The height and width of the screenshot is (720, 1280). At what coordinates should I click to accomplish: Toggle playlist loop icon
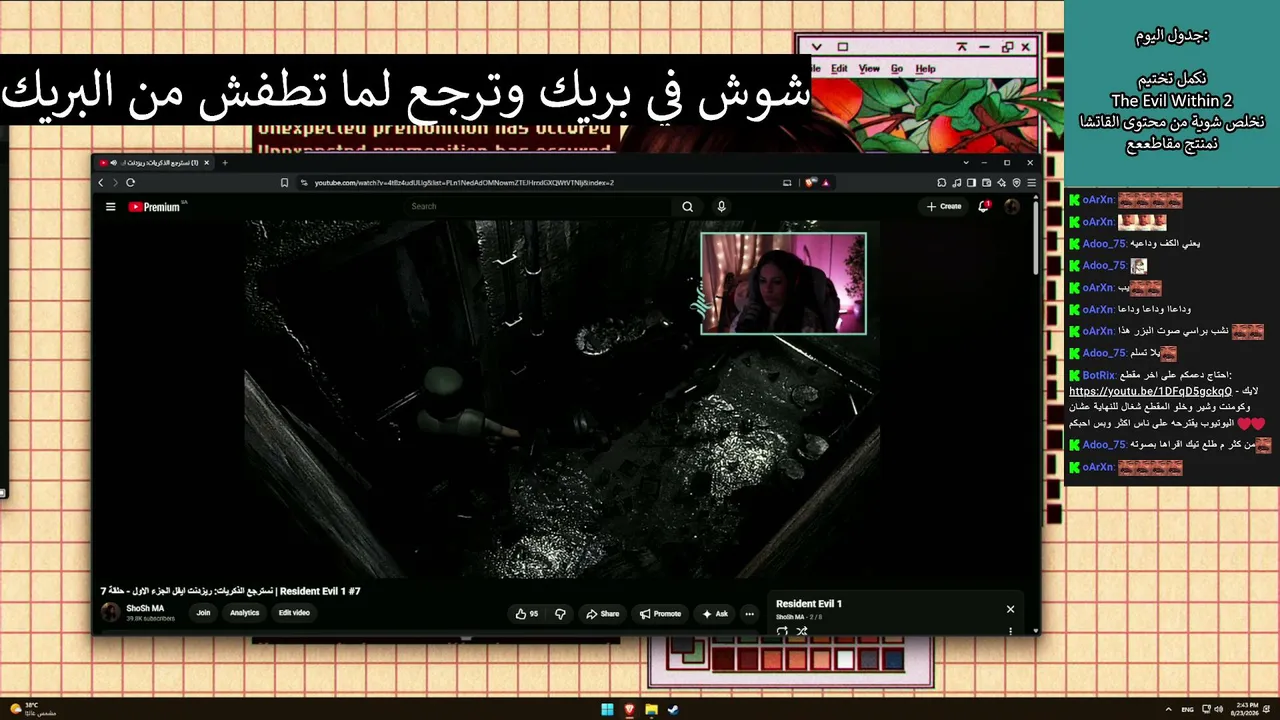(782, 631)
